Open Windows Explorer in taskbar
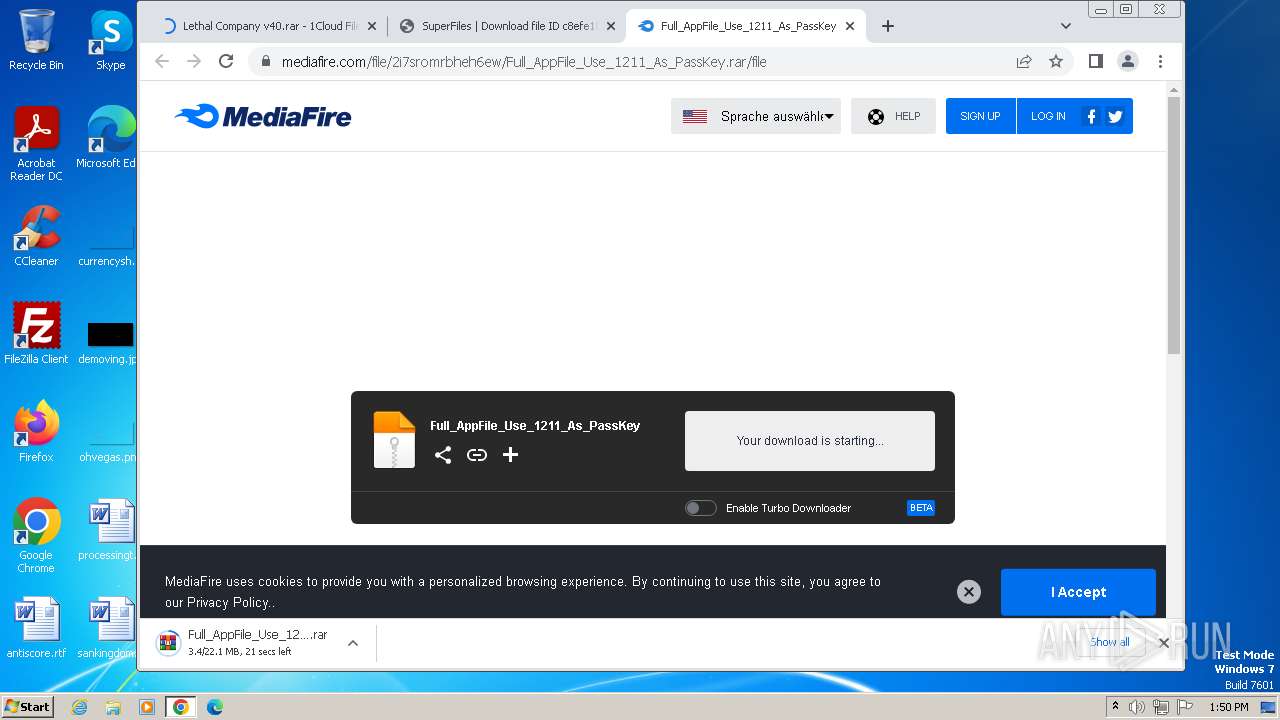 [x=113, y=706]
